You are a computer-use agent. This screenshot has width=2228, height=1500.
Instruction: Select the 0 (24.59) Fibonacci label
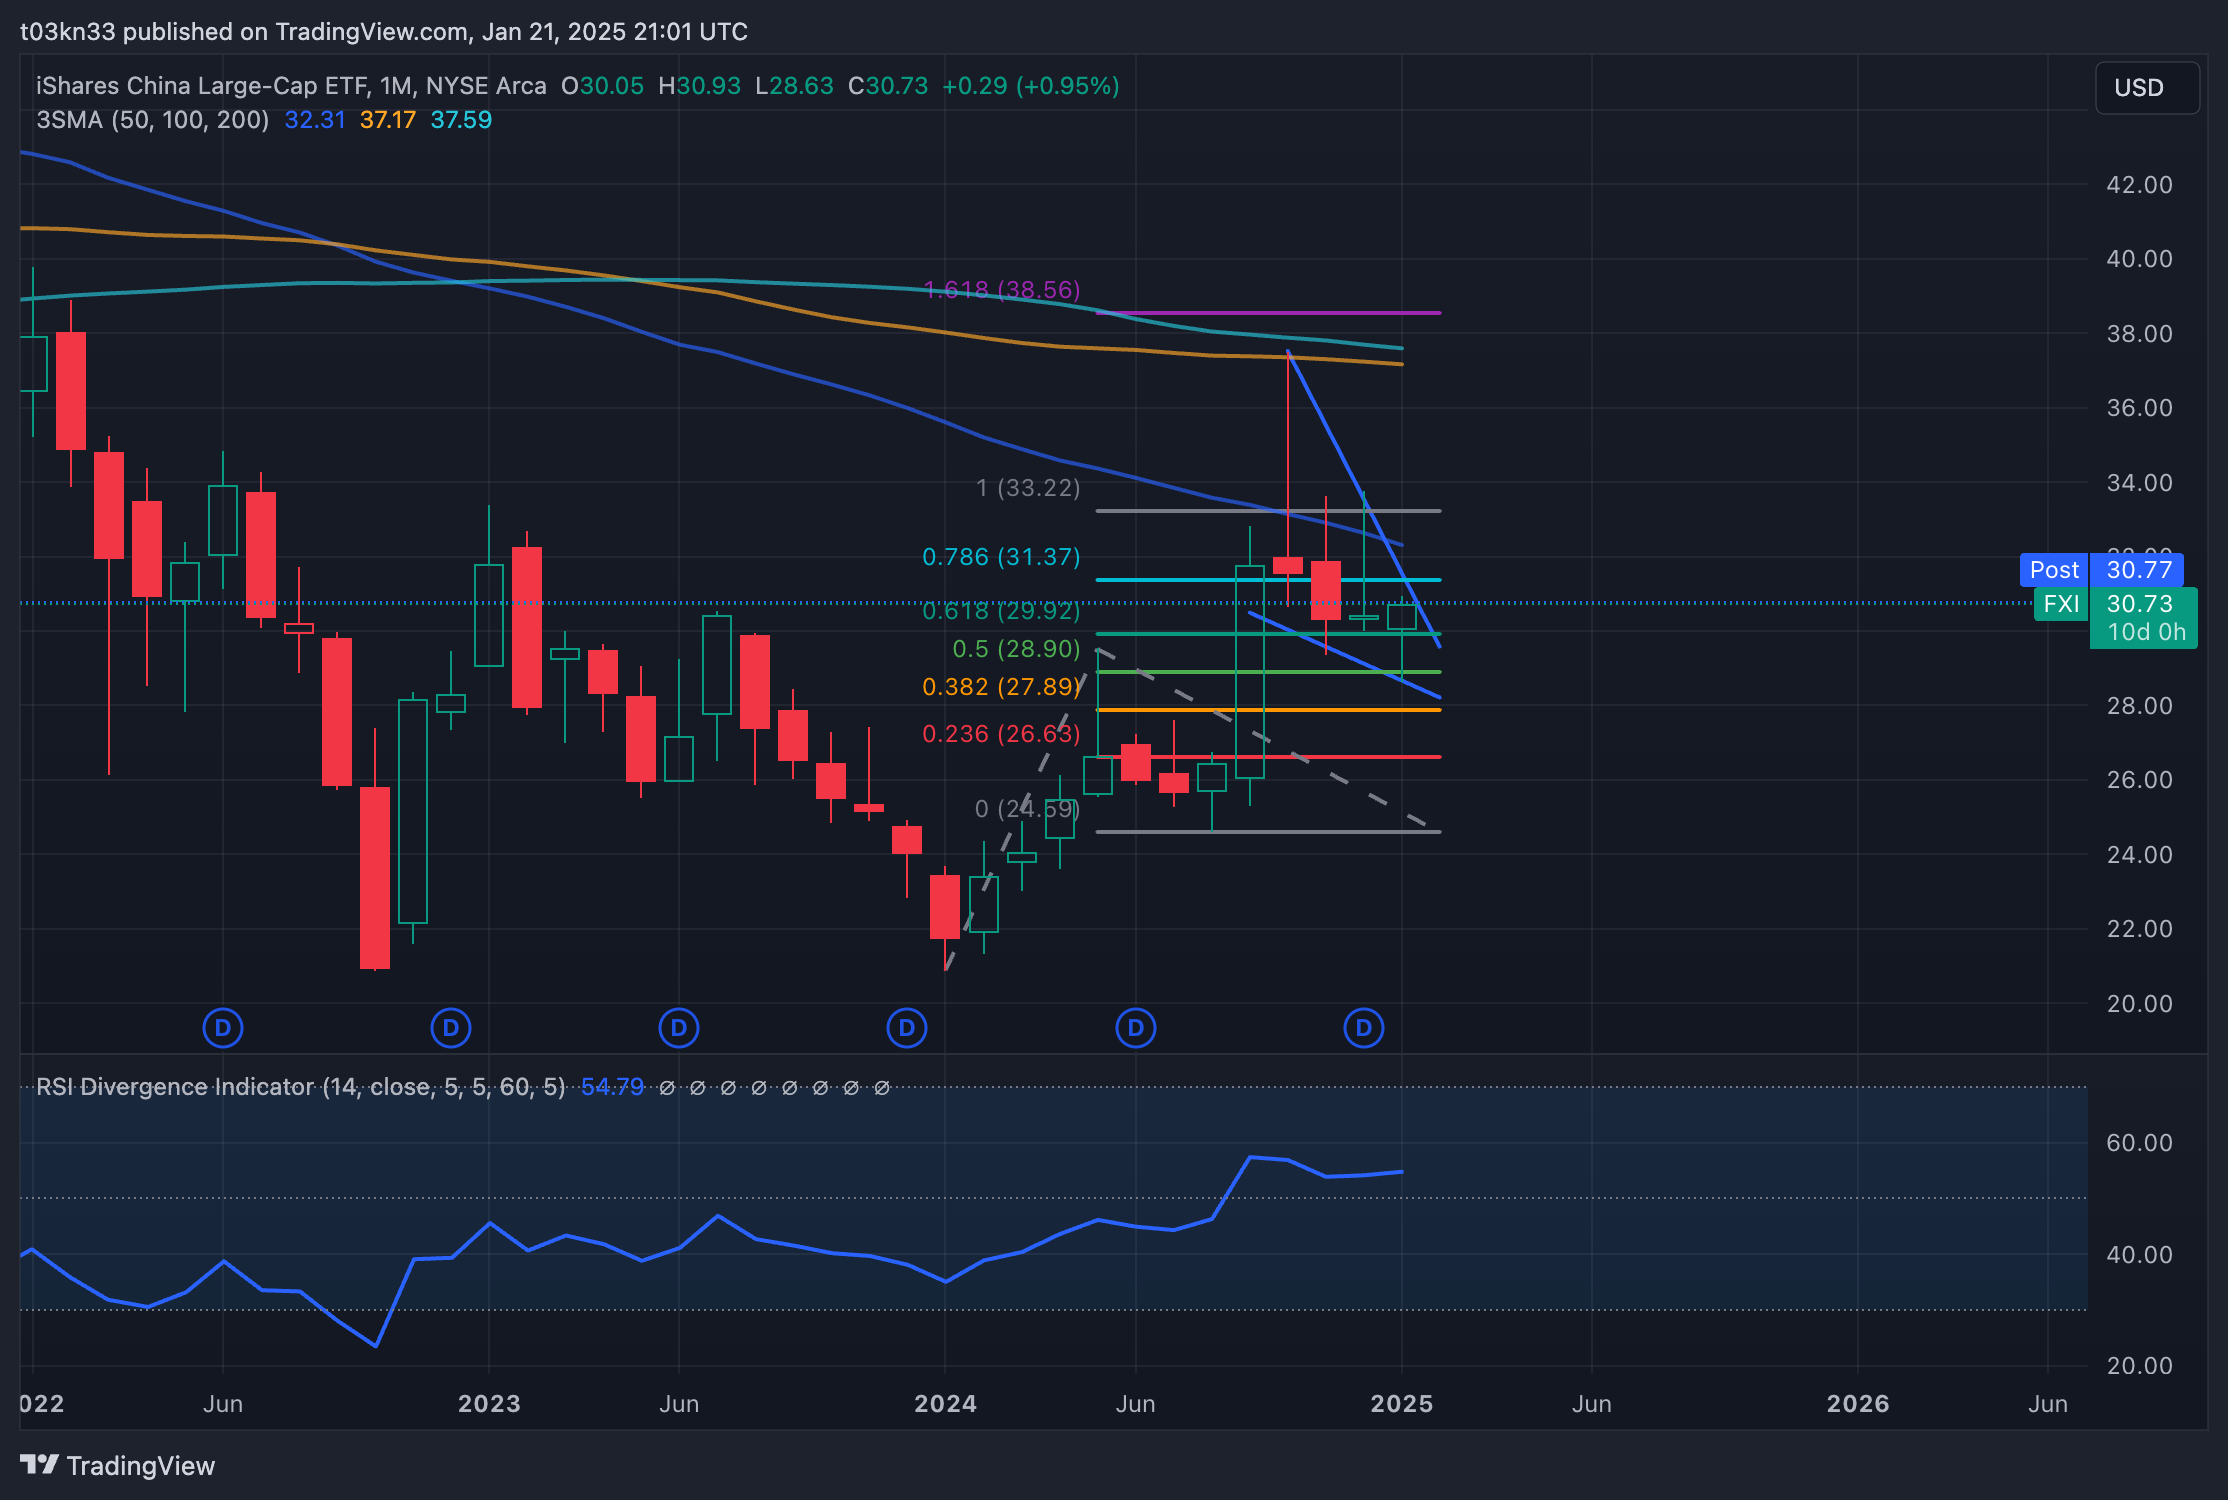coord(1028,809)
